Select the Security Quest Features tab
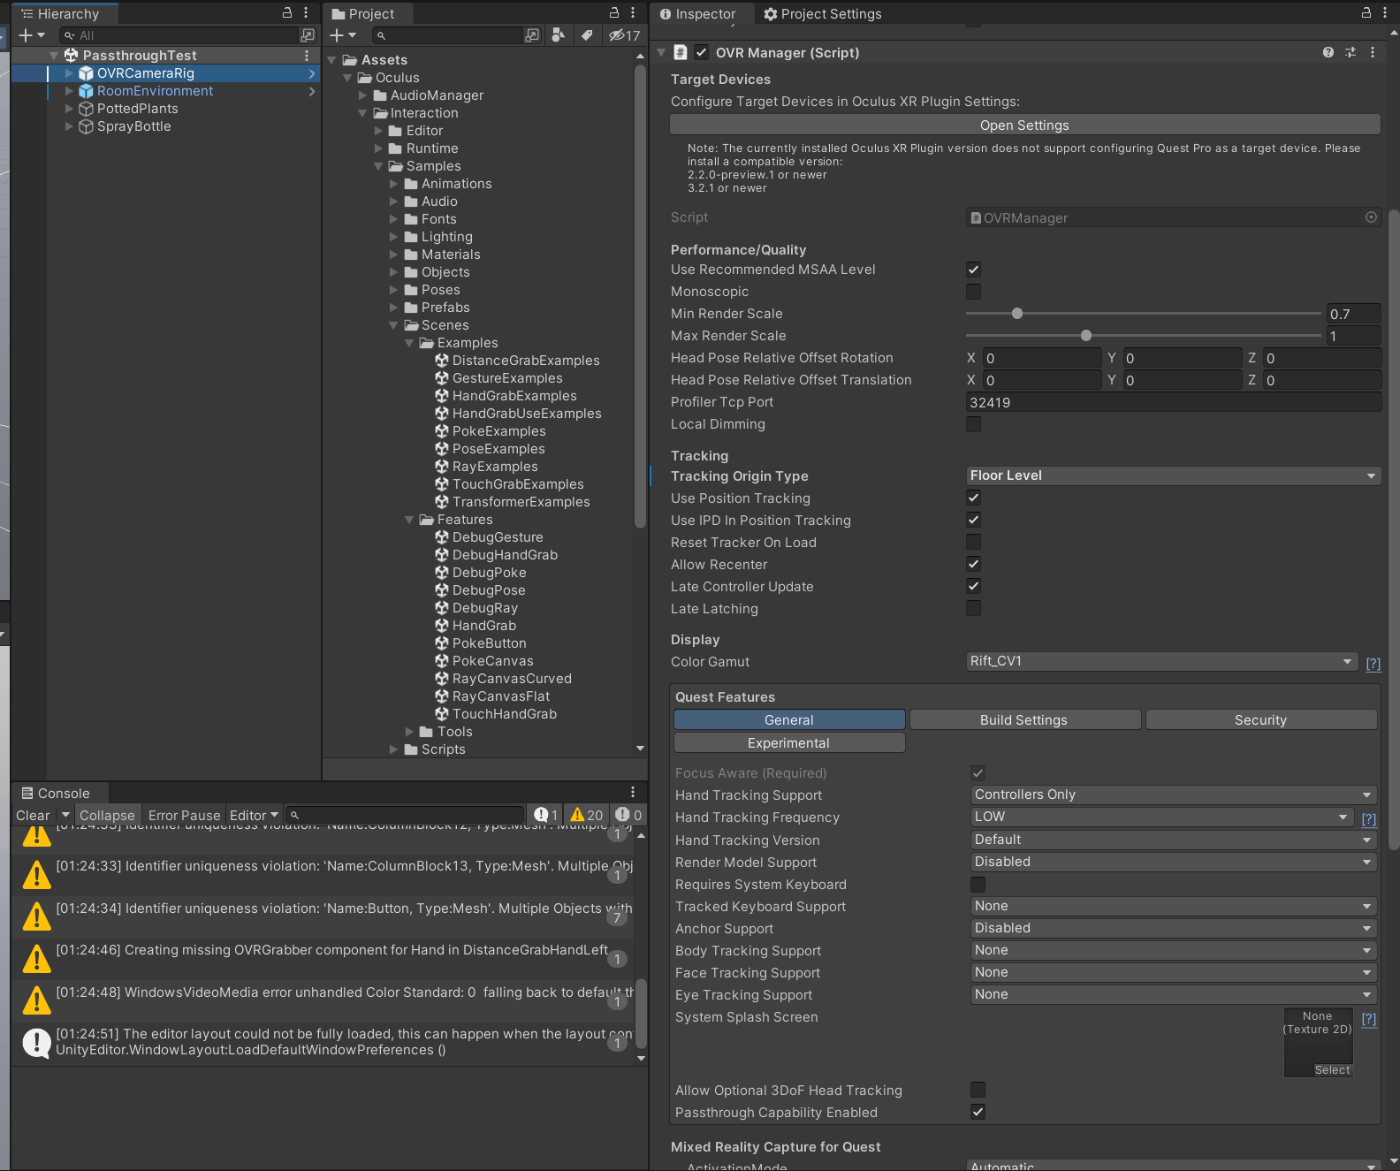 click(x=1261, y=720)
